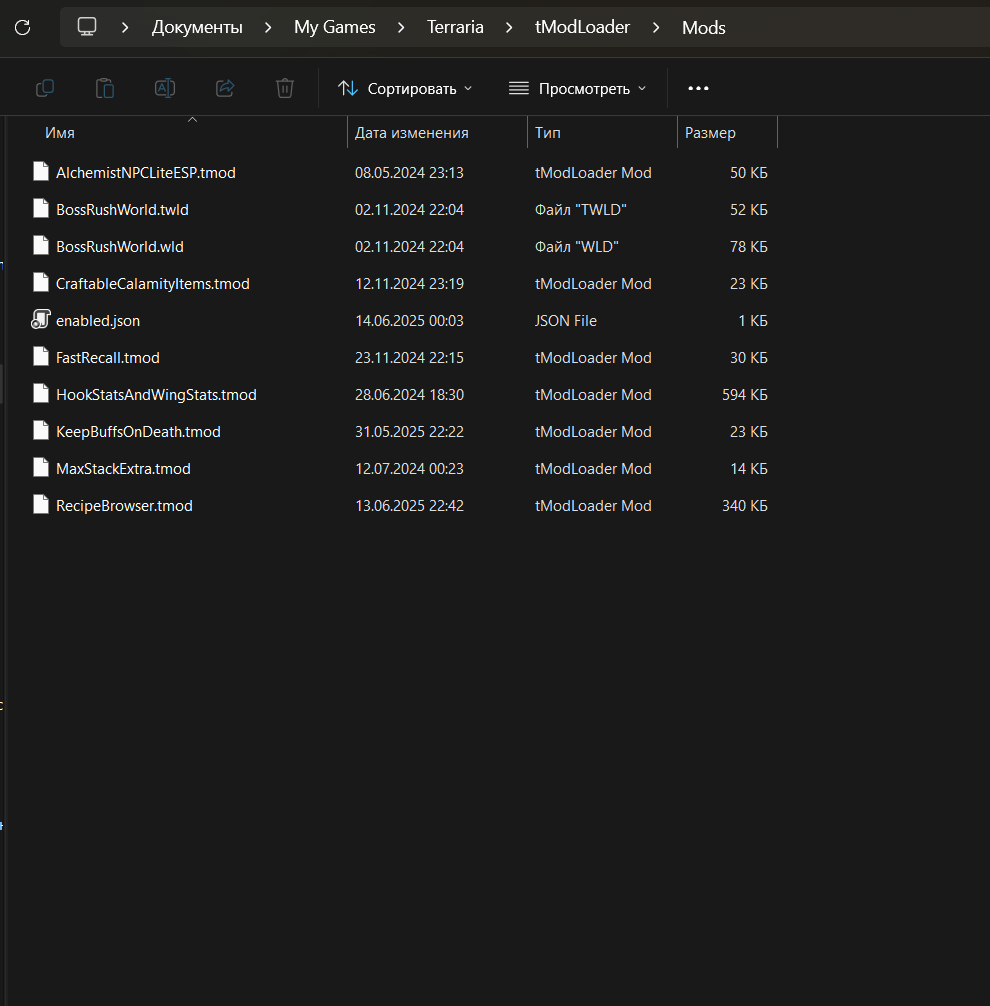Click the This PC monitor icon in breadcrumb
Viewport: 990px width, 1006px height.
click(87, 27)
